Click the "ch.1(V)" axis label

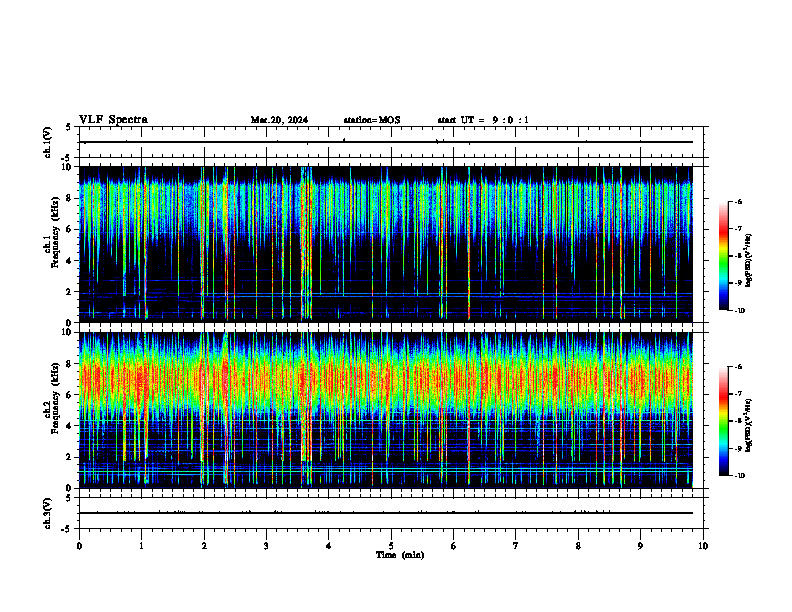(x=48, y=142)
